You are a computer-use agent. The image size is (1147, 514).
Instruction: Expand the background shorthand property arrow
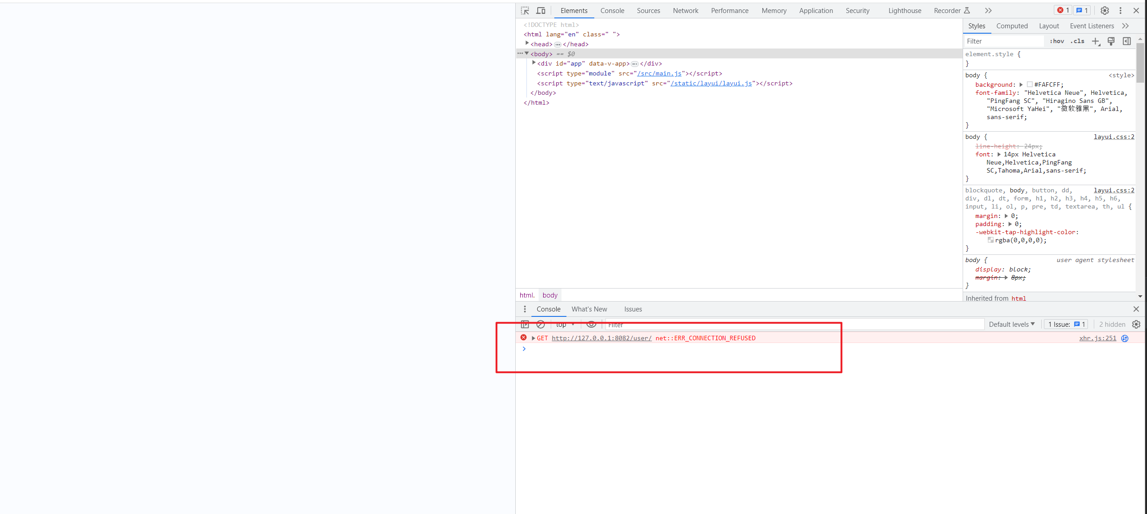click(1021, 85)
